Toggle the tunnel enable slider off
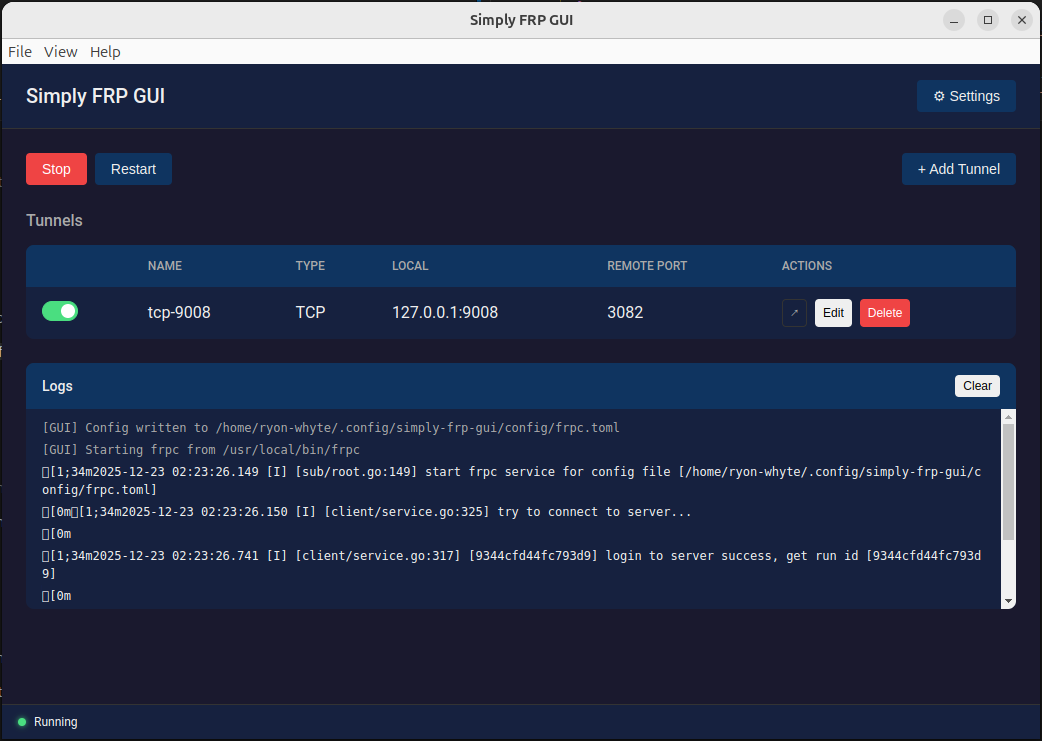1042x741 pixels. [59, 311]
